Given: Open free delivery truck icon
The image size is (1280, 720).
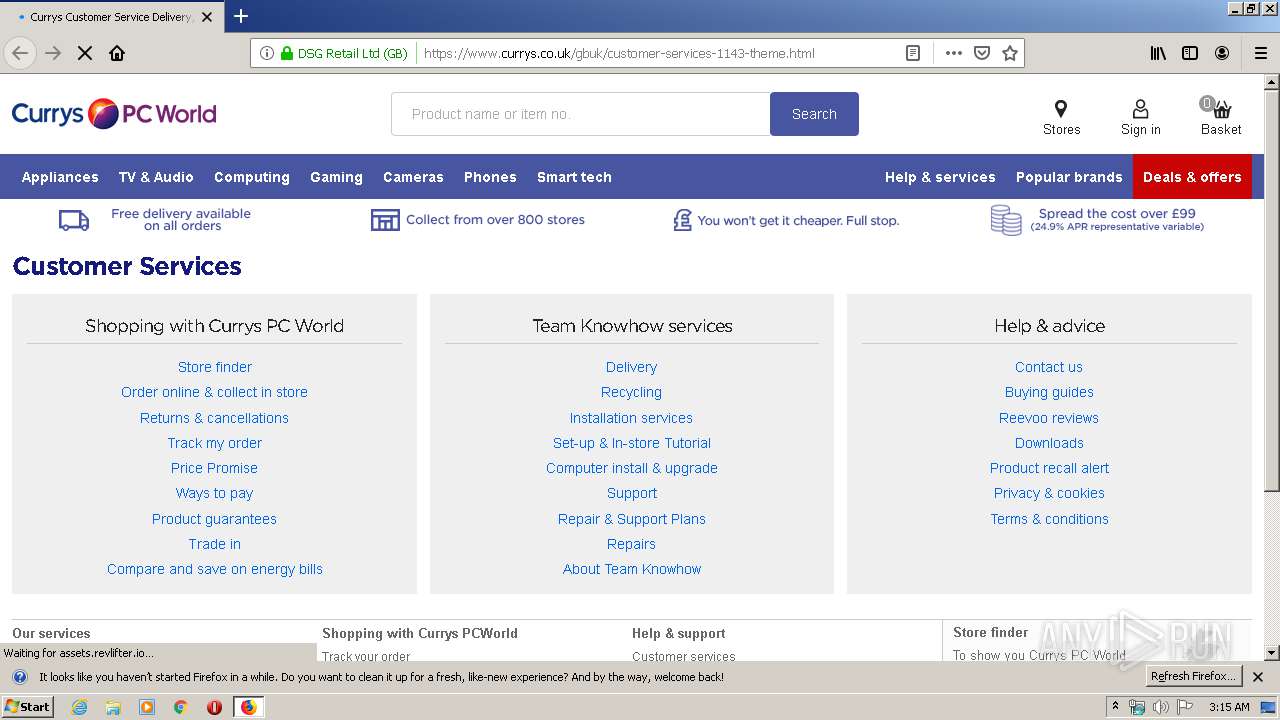Looking at the screenshot, I should 74,220.
